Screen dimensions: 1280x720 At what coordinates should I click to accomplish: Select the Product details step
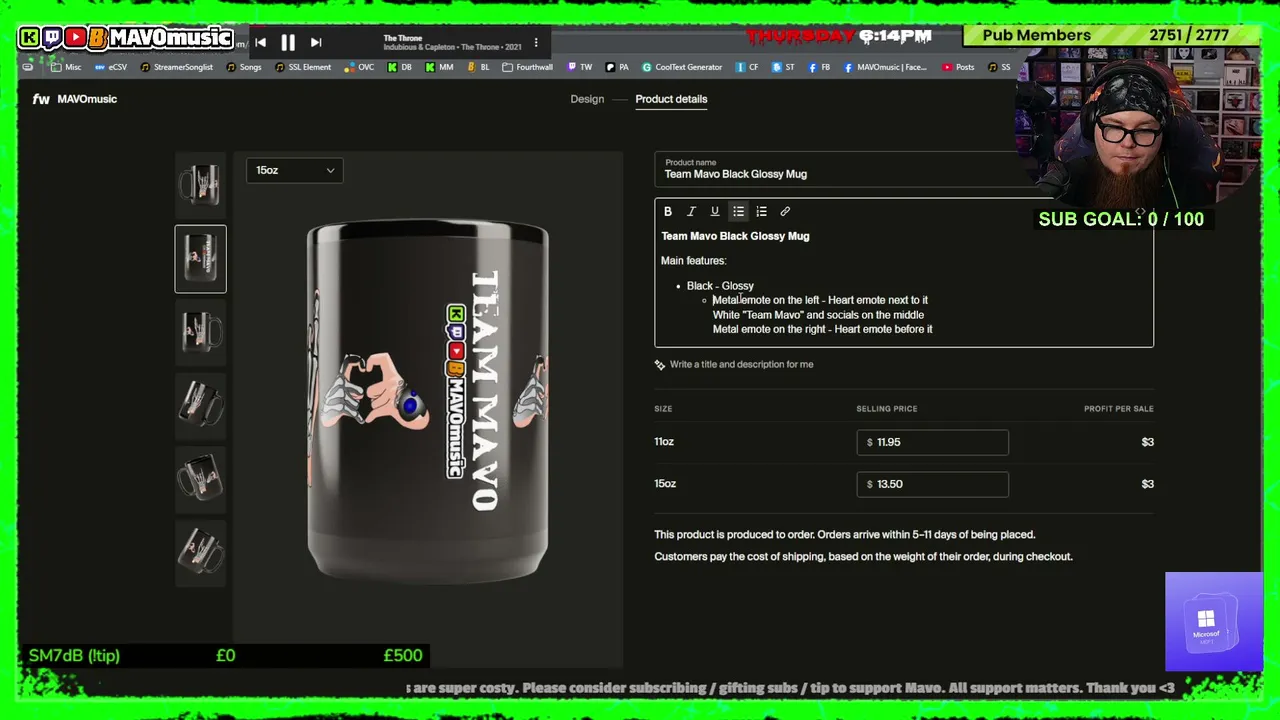pos(671,99)
